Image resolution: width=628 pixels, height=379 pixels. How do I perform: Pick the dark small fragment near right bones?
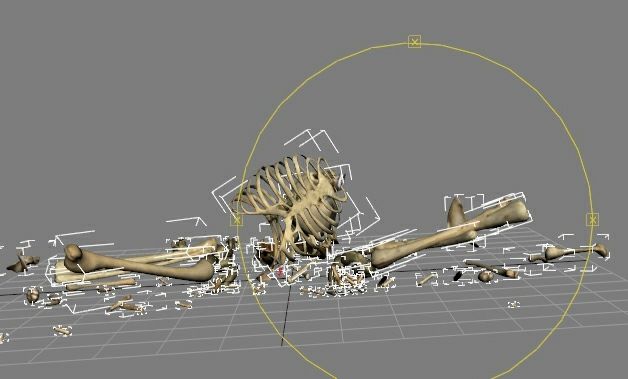pos(457,276)
